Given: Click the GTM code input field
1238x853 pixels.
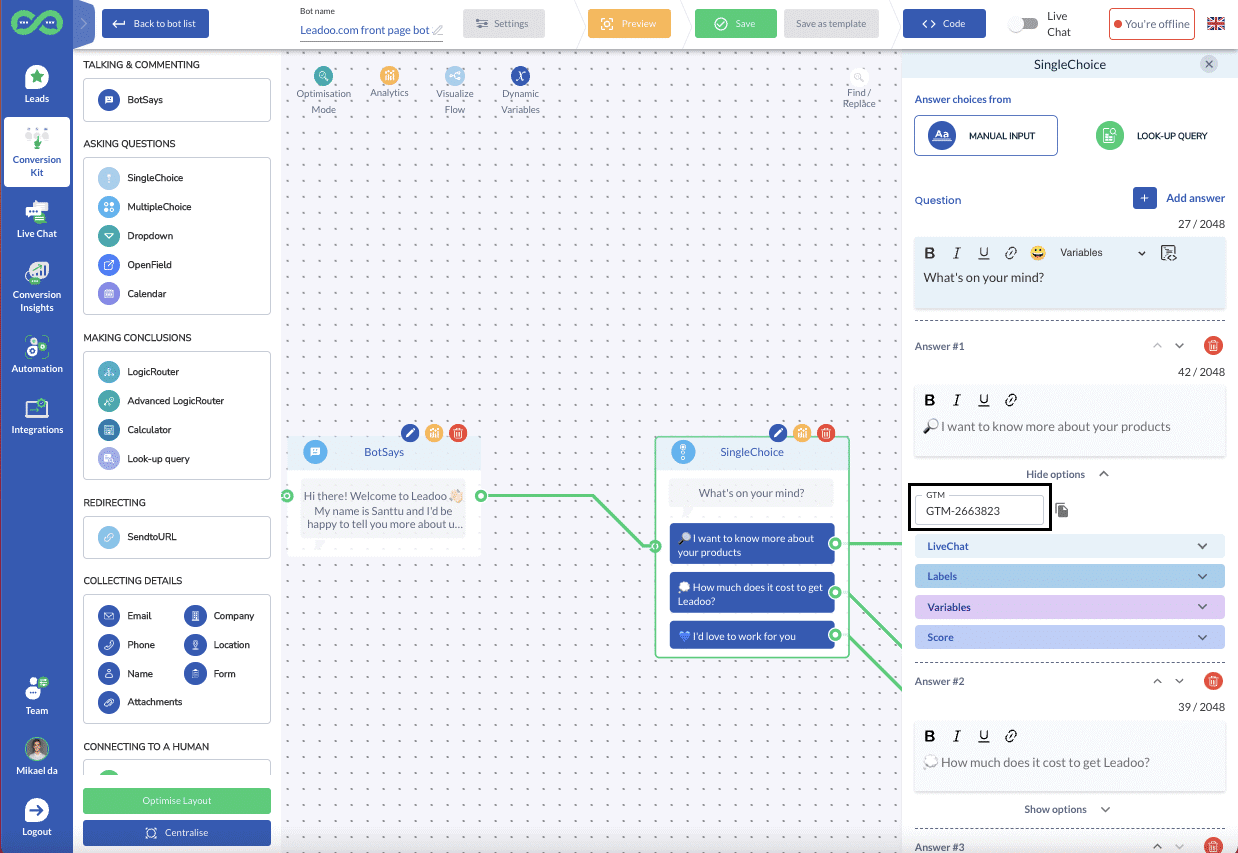Looking at the screenshot, I should tap(978, 511).
